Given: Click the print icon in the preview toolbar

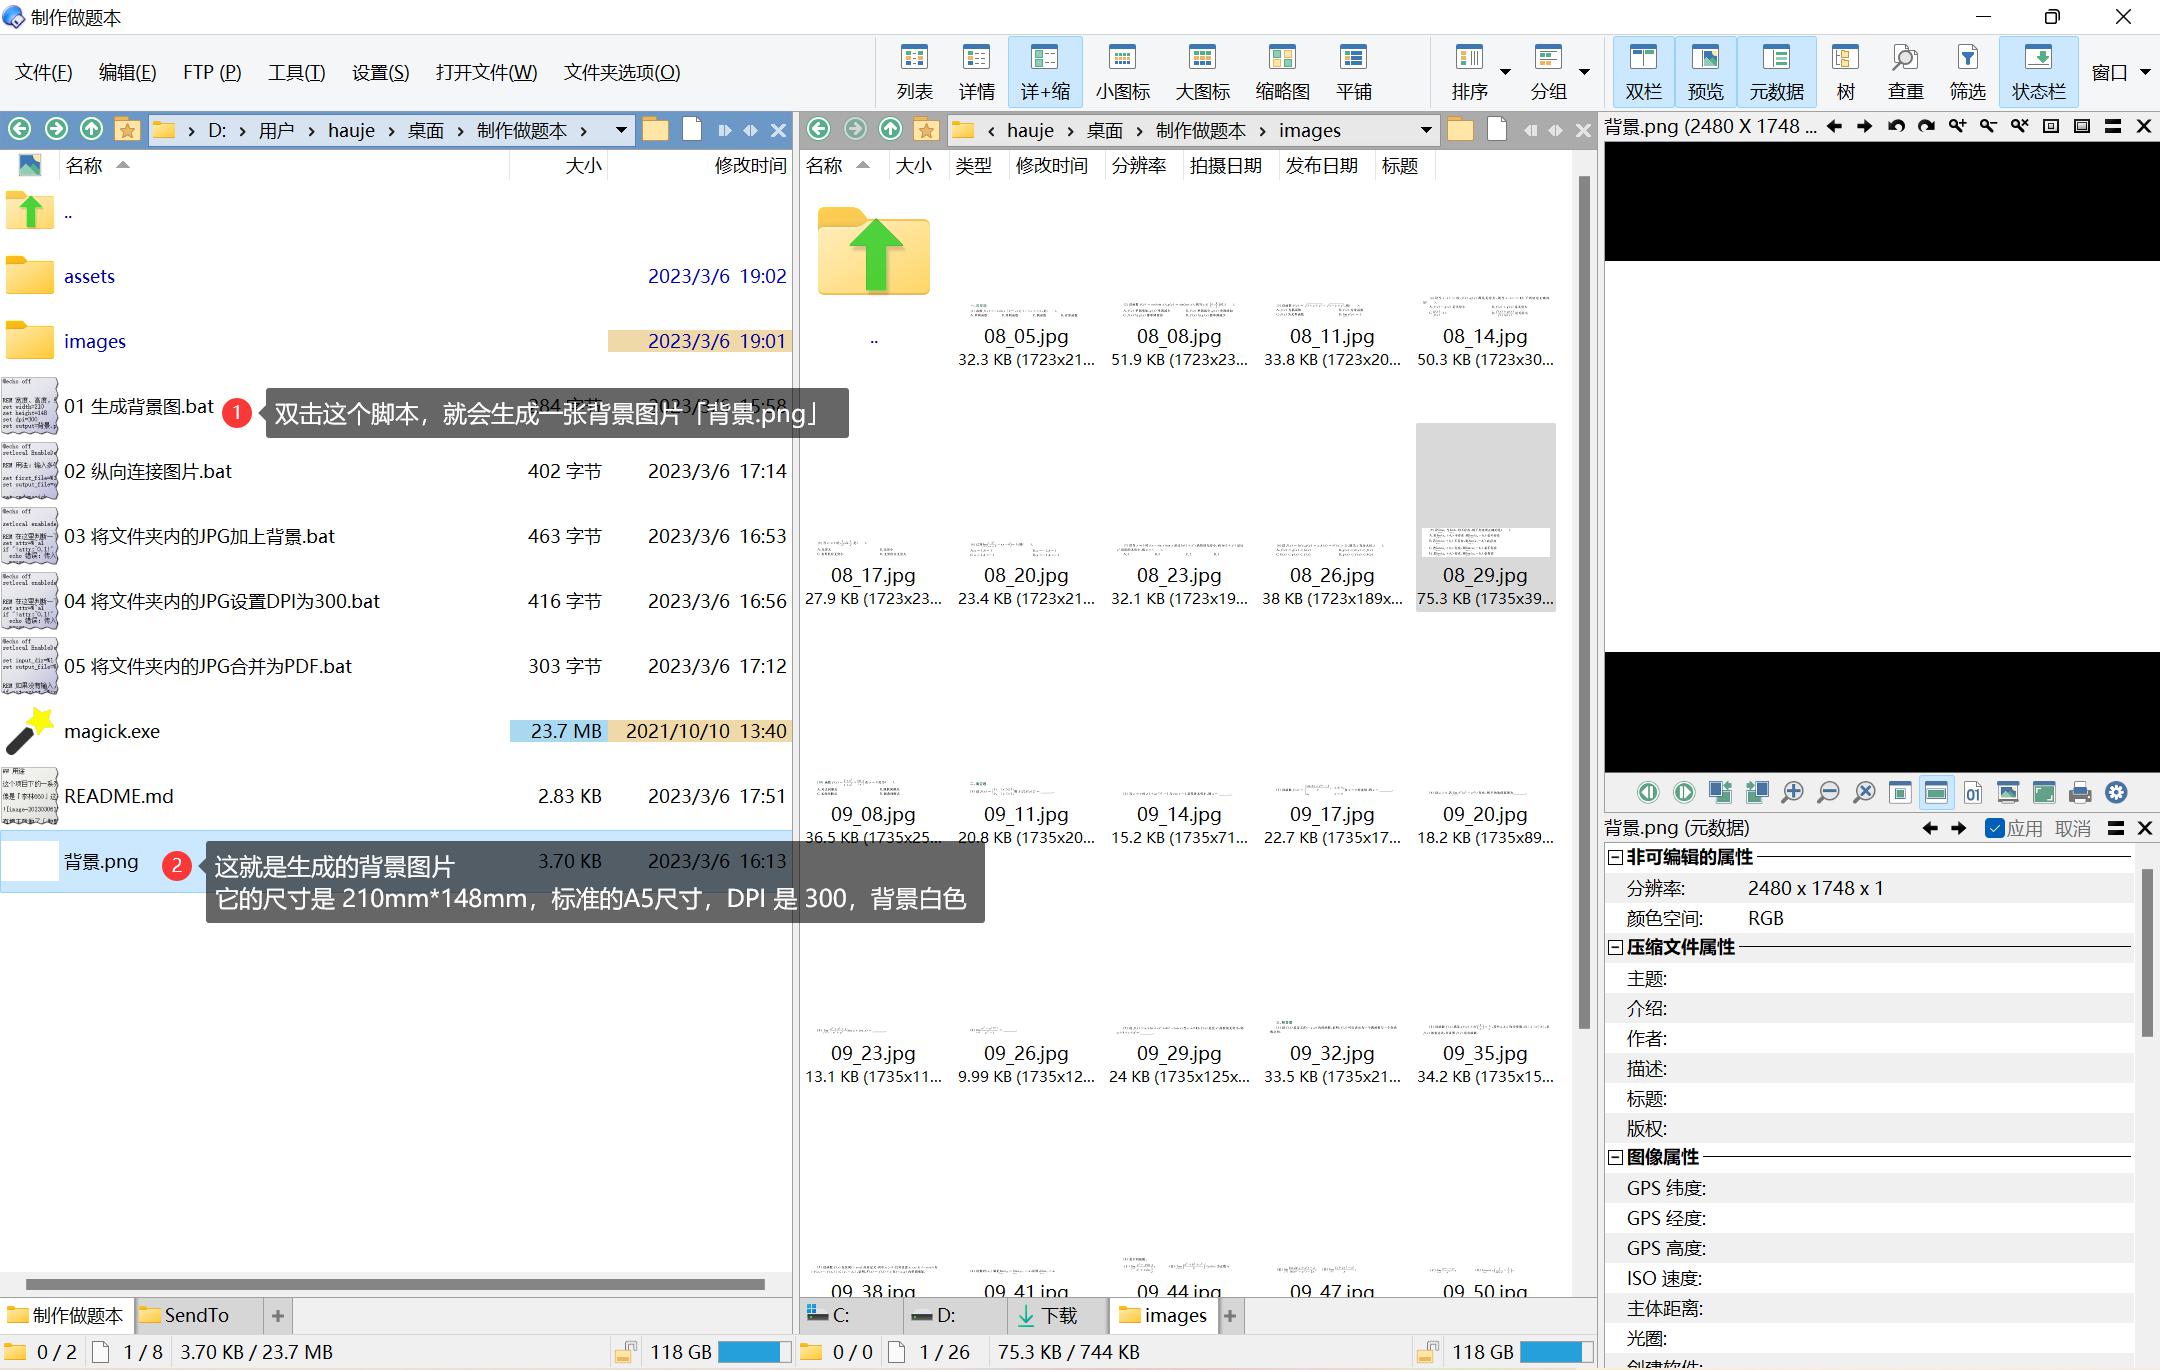Looking at the screenshot, I should pos(2080,793).
